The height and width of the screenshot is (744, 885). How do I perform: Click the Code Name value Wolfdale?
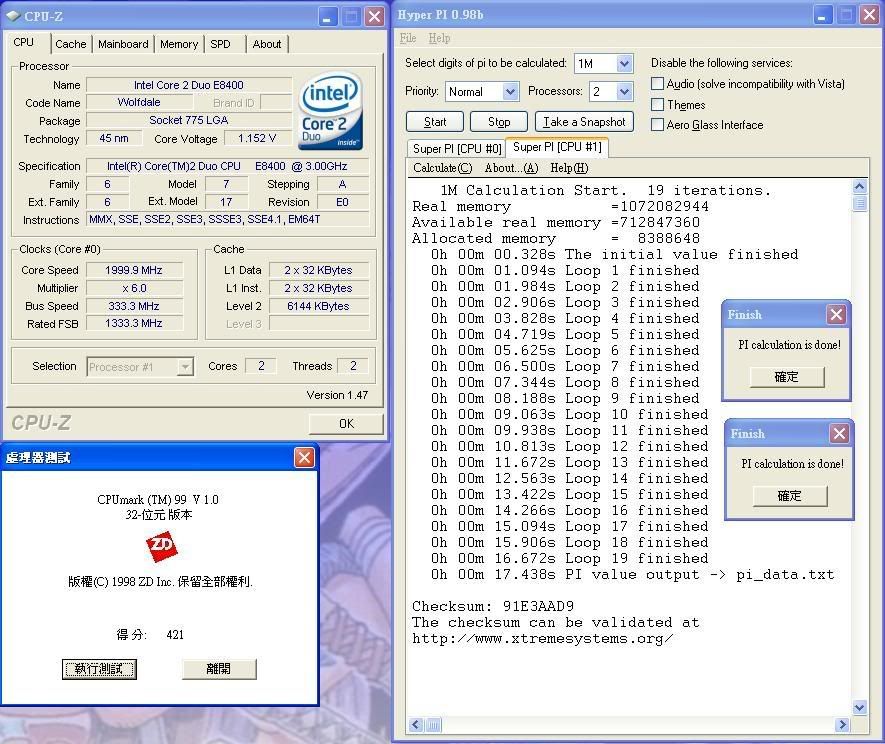(x=139, y=102)
